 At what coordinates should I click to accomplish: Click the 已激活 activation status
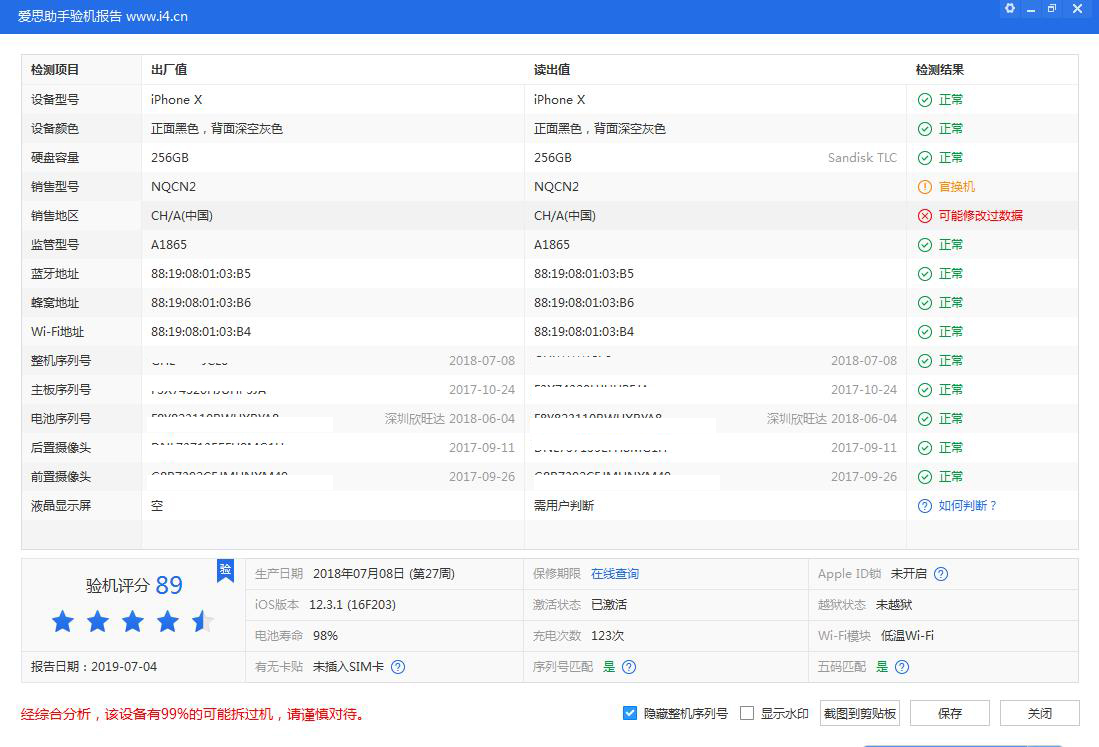[x=609, y=605]
